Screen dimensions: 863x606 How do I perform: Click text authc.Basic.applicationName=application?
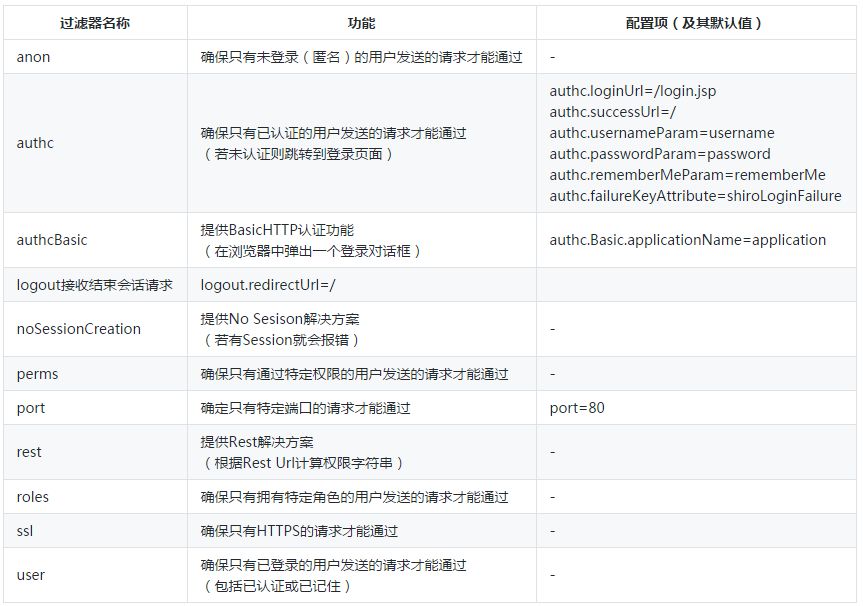point(688,240)
